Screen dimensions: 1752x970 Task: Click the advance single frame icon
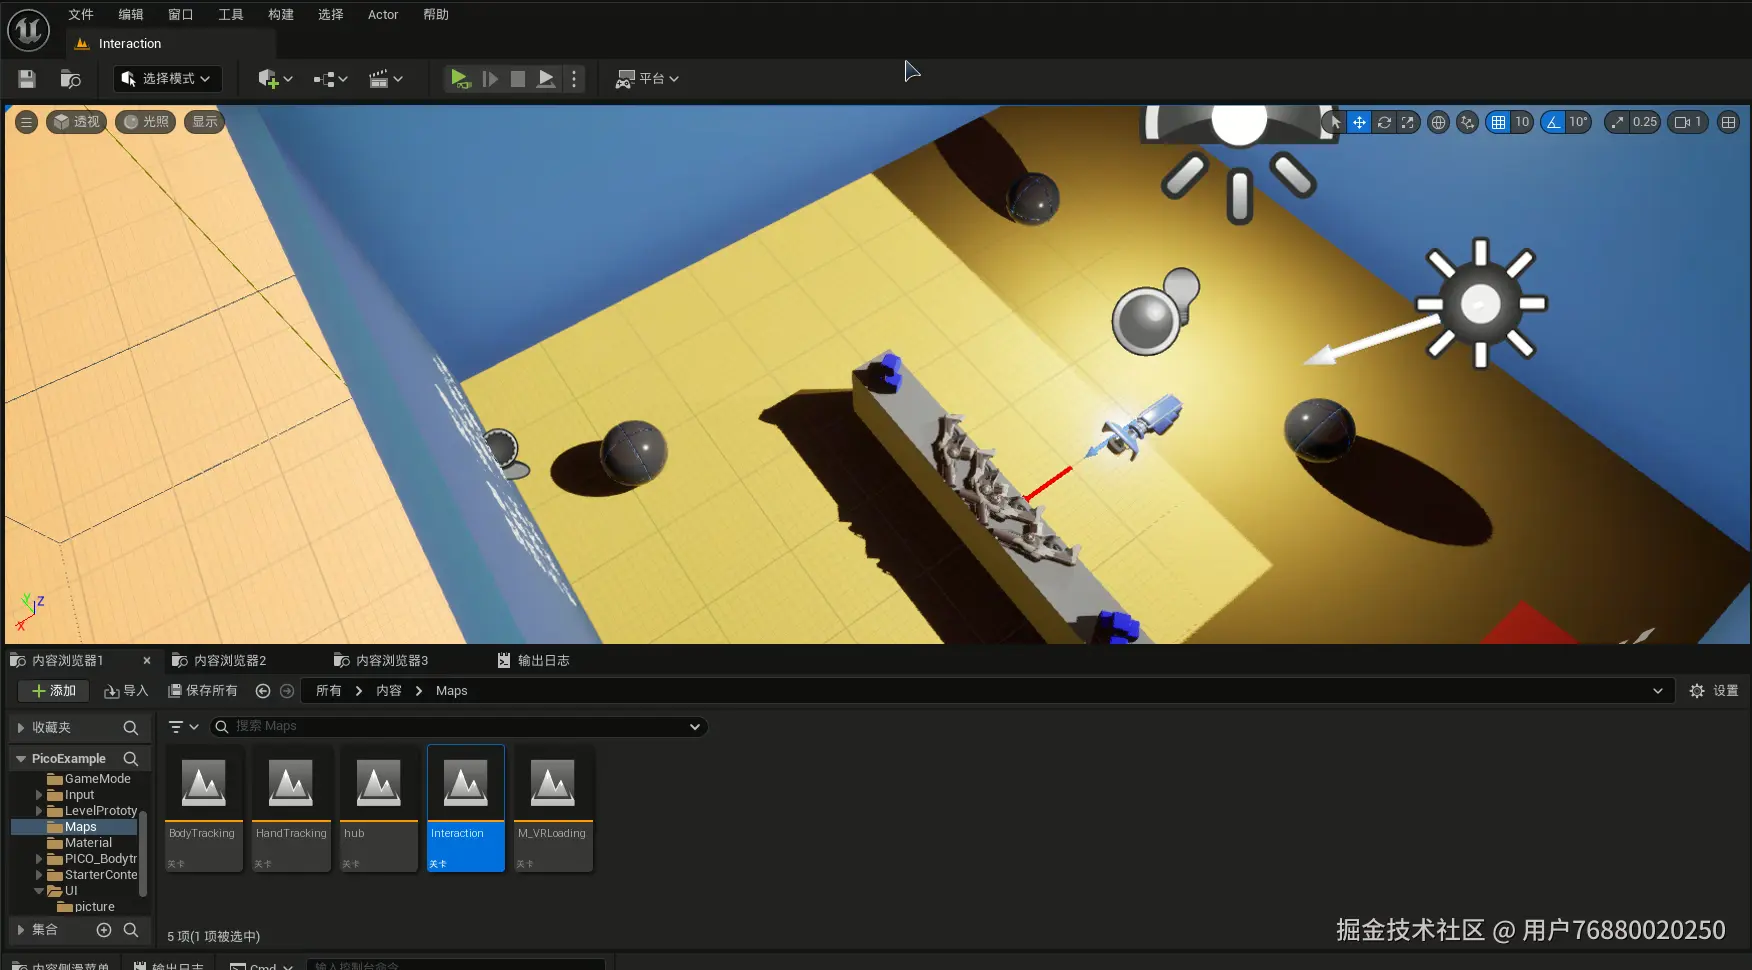click(490, 79)
